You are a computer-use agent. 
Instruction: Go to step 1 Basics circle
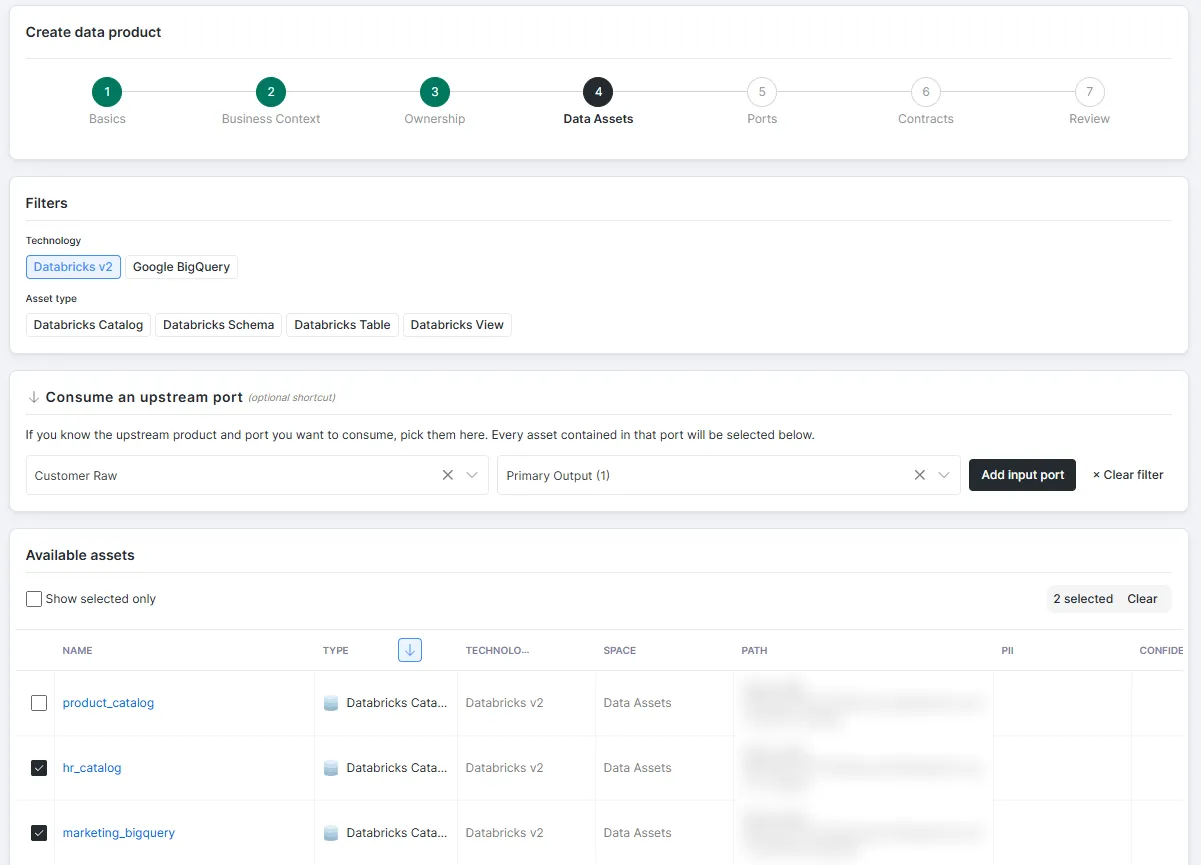(107, 92)
